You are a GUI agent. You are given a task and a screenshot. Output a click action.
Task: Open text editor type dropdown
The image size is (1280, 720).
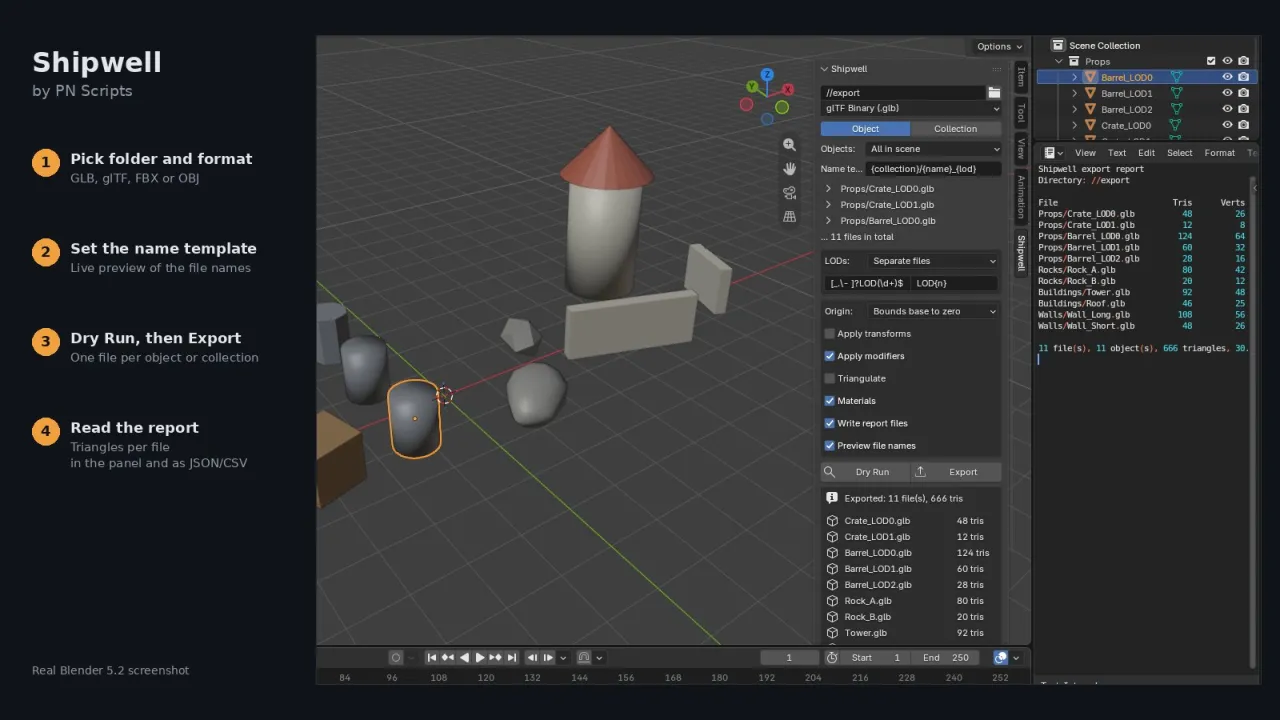pyautogui.click(x=1053, y=153)
